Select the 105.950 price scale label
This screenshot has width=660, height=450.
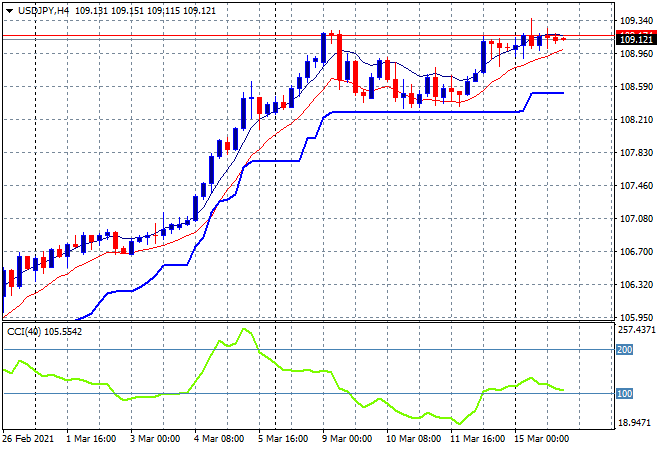pos(637,317)
